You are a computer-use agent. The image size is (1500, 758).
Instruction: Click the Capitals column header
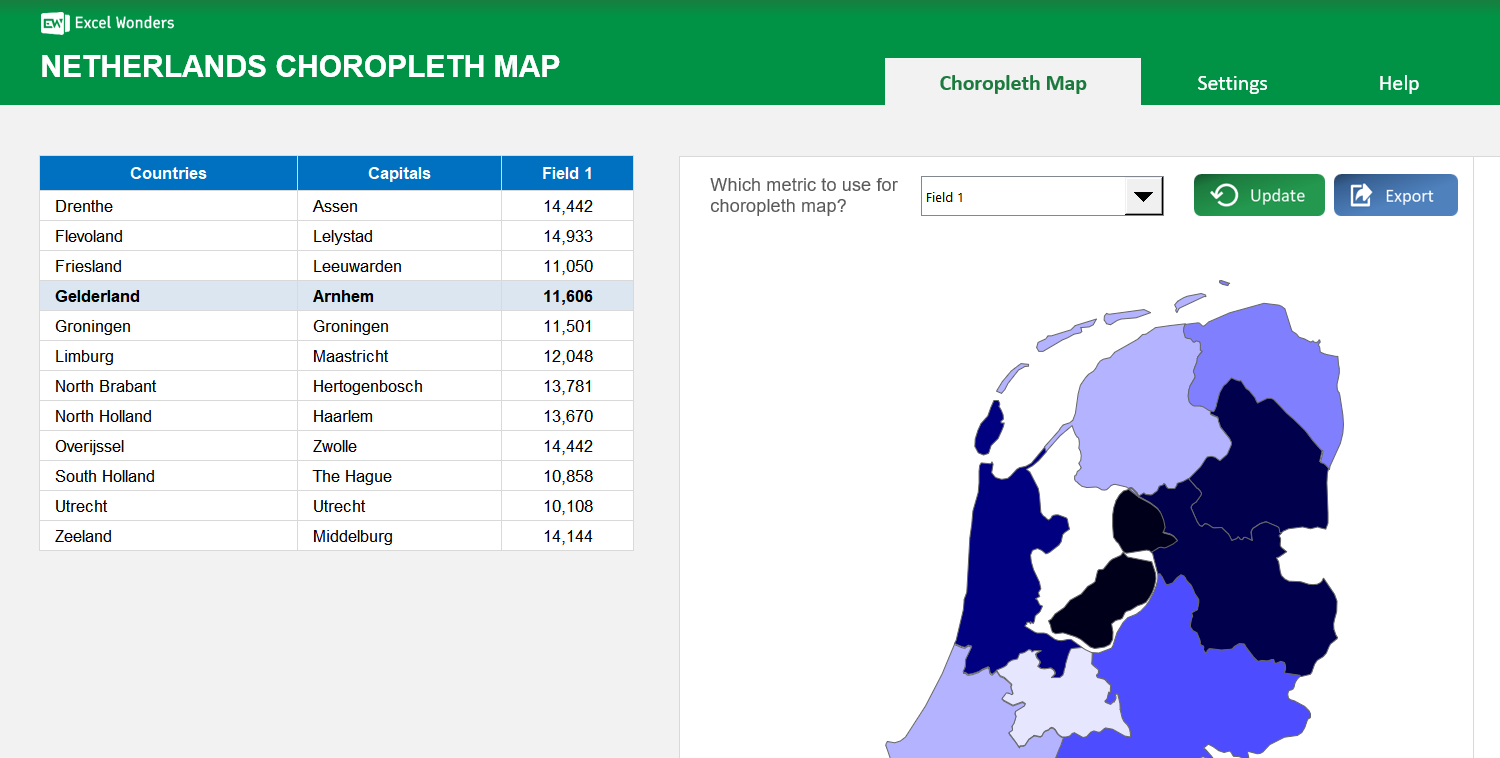pyautogui.click(x=398, y=172)
